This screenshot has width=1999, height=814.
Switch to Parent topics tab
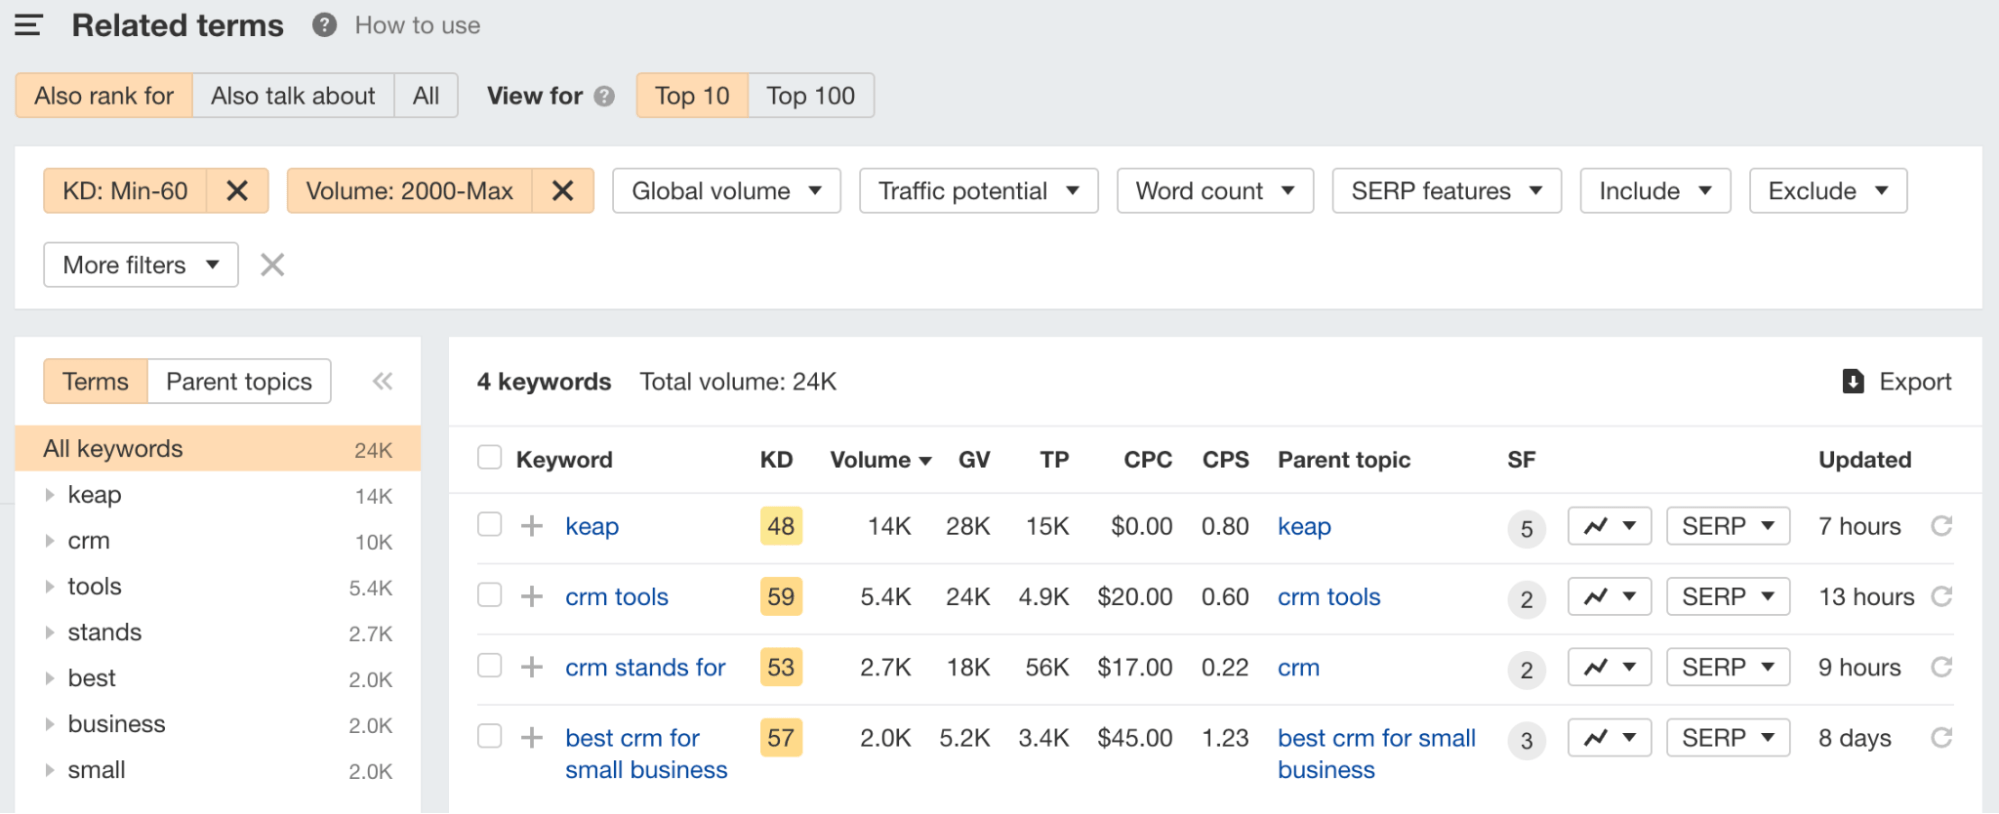pyautogui.click(x=239, y=381)
